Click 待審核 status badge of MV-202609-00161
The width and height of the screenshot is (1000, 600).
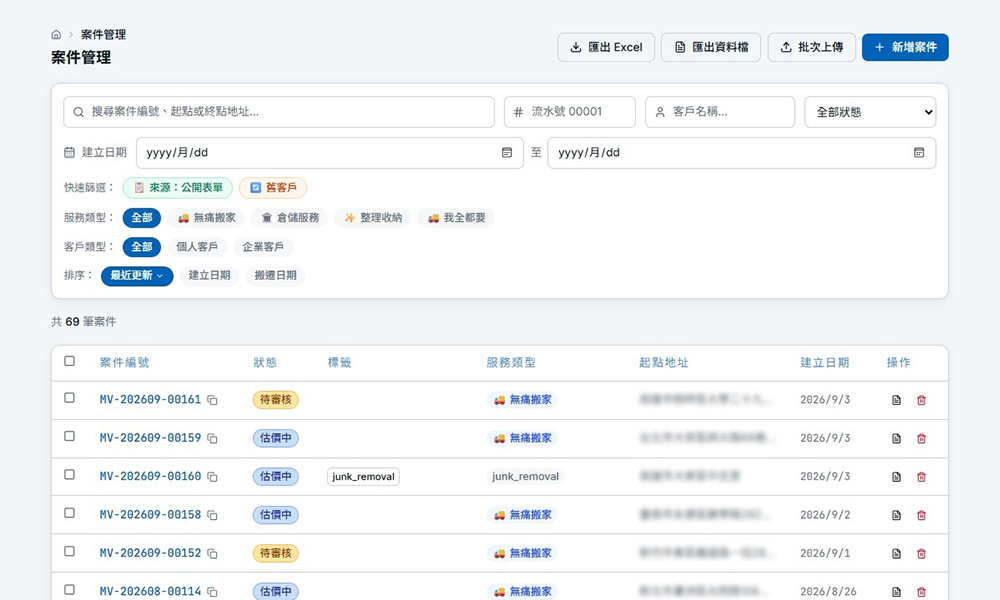pyautogui.click(x=276, y=400)
